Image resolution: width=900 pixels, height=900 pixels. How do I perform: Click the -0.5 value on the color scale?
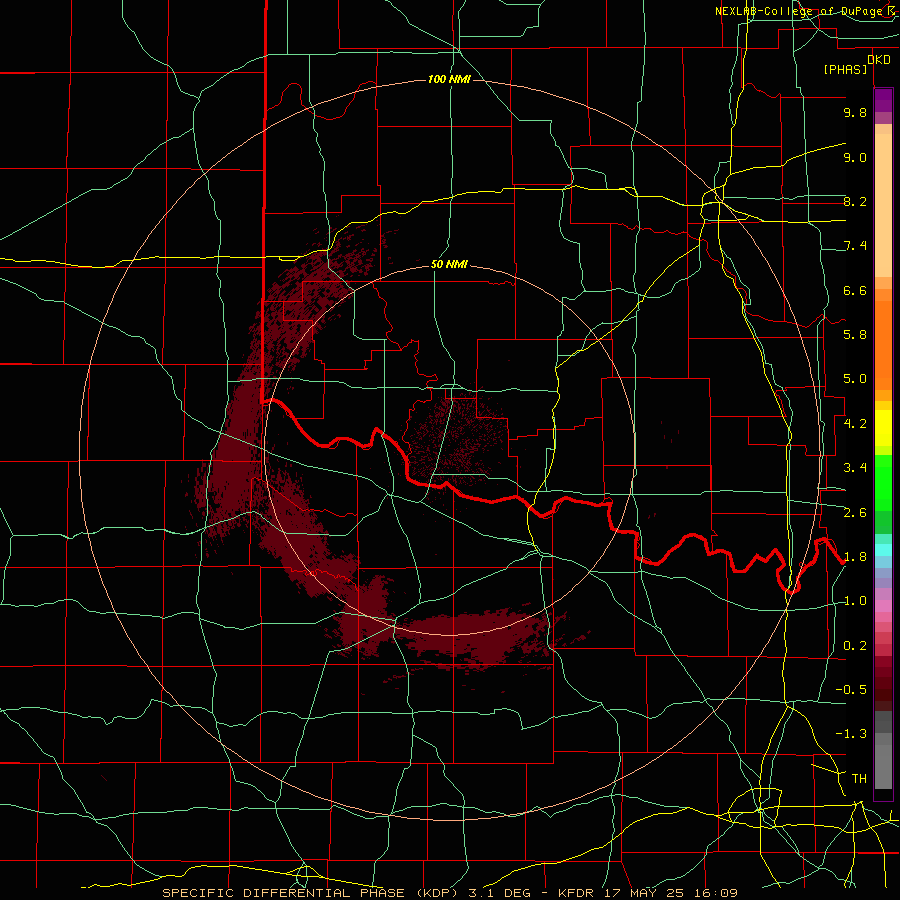point(851,690)
